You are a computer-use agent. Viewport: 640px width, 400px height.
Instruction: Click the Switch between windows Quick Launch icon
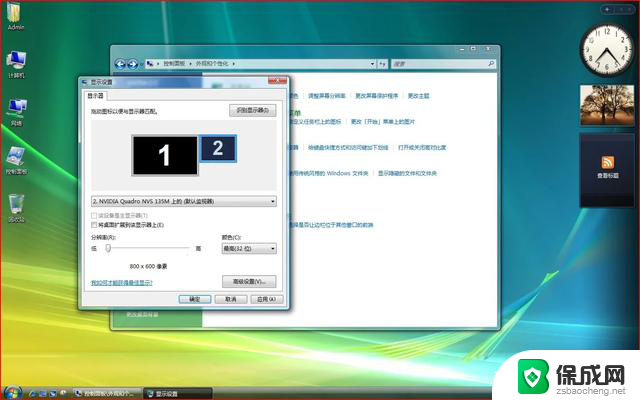point(53,393)
